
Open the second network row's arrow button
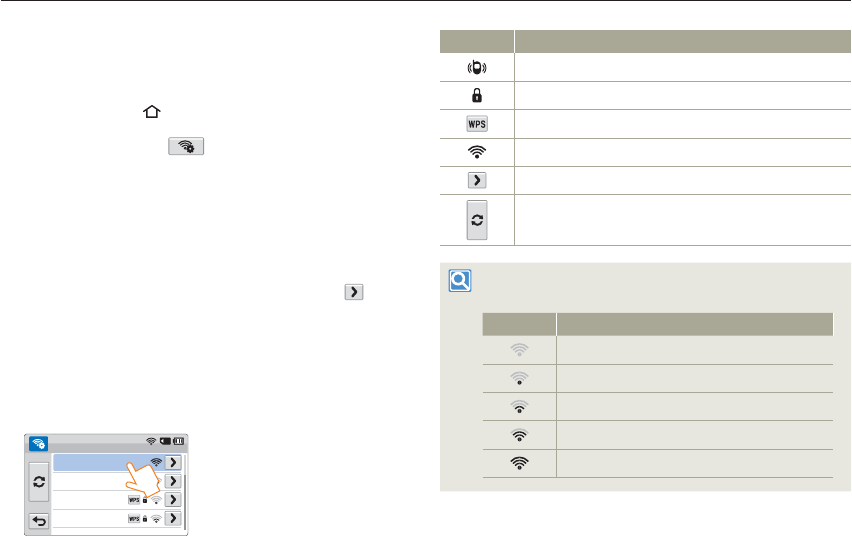click(x=174, y=481)
